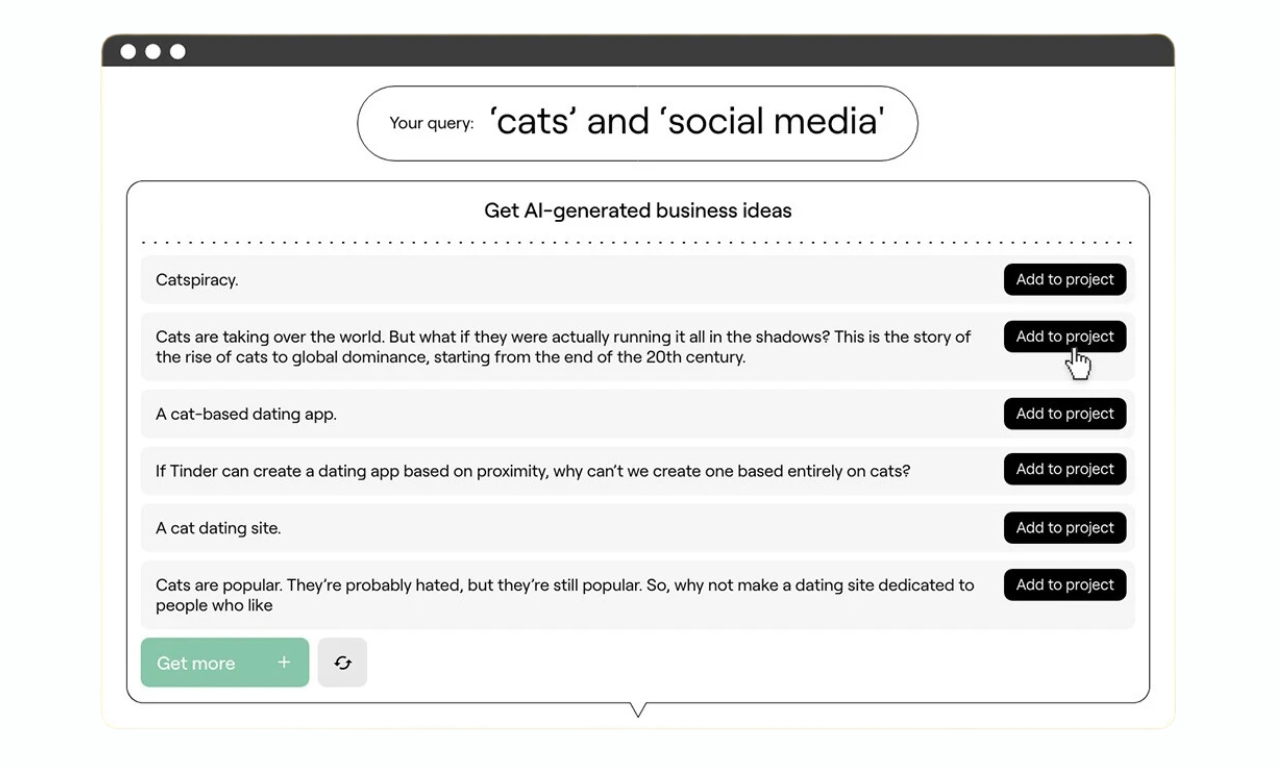Click the query field showing 'cats' and 'social media'
This screenshot has height=769, width=1280.
(637, 123)
